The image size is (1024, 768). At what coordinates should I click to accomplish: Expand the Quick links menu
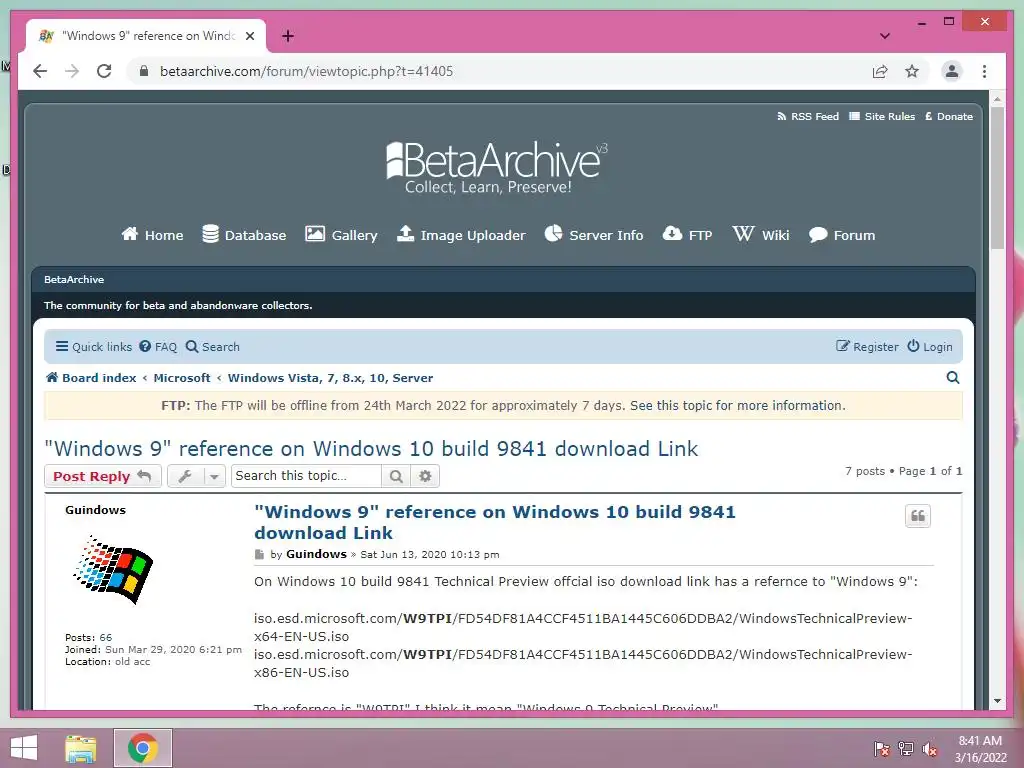pos(93,347)
